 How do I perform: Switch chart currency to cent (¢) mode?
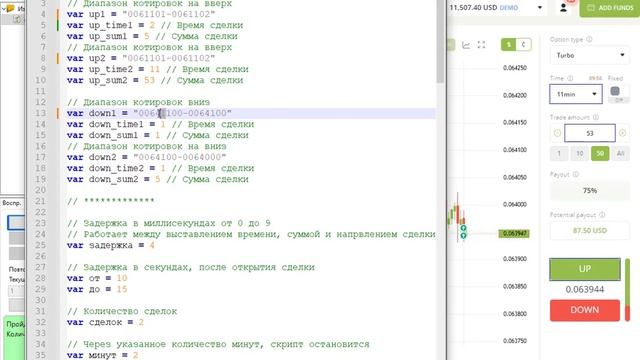(524, 44)
